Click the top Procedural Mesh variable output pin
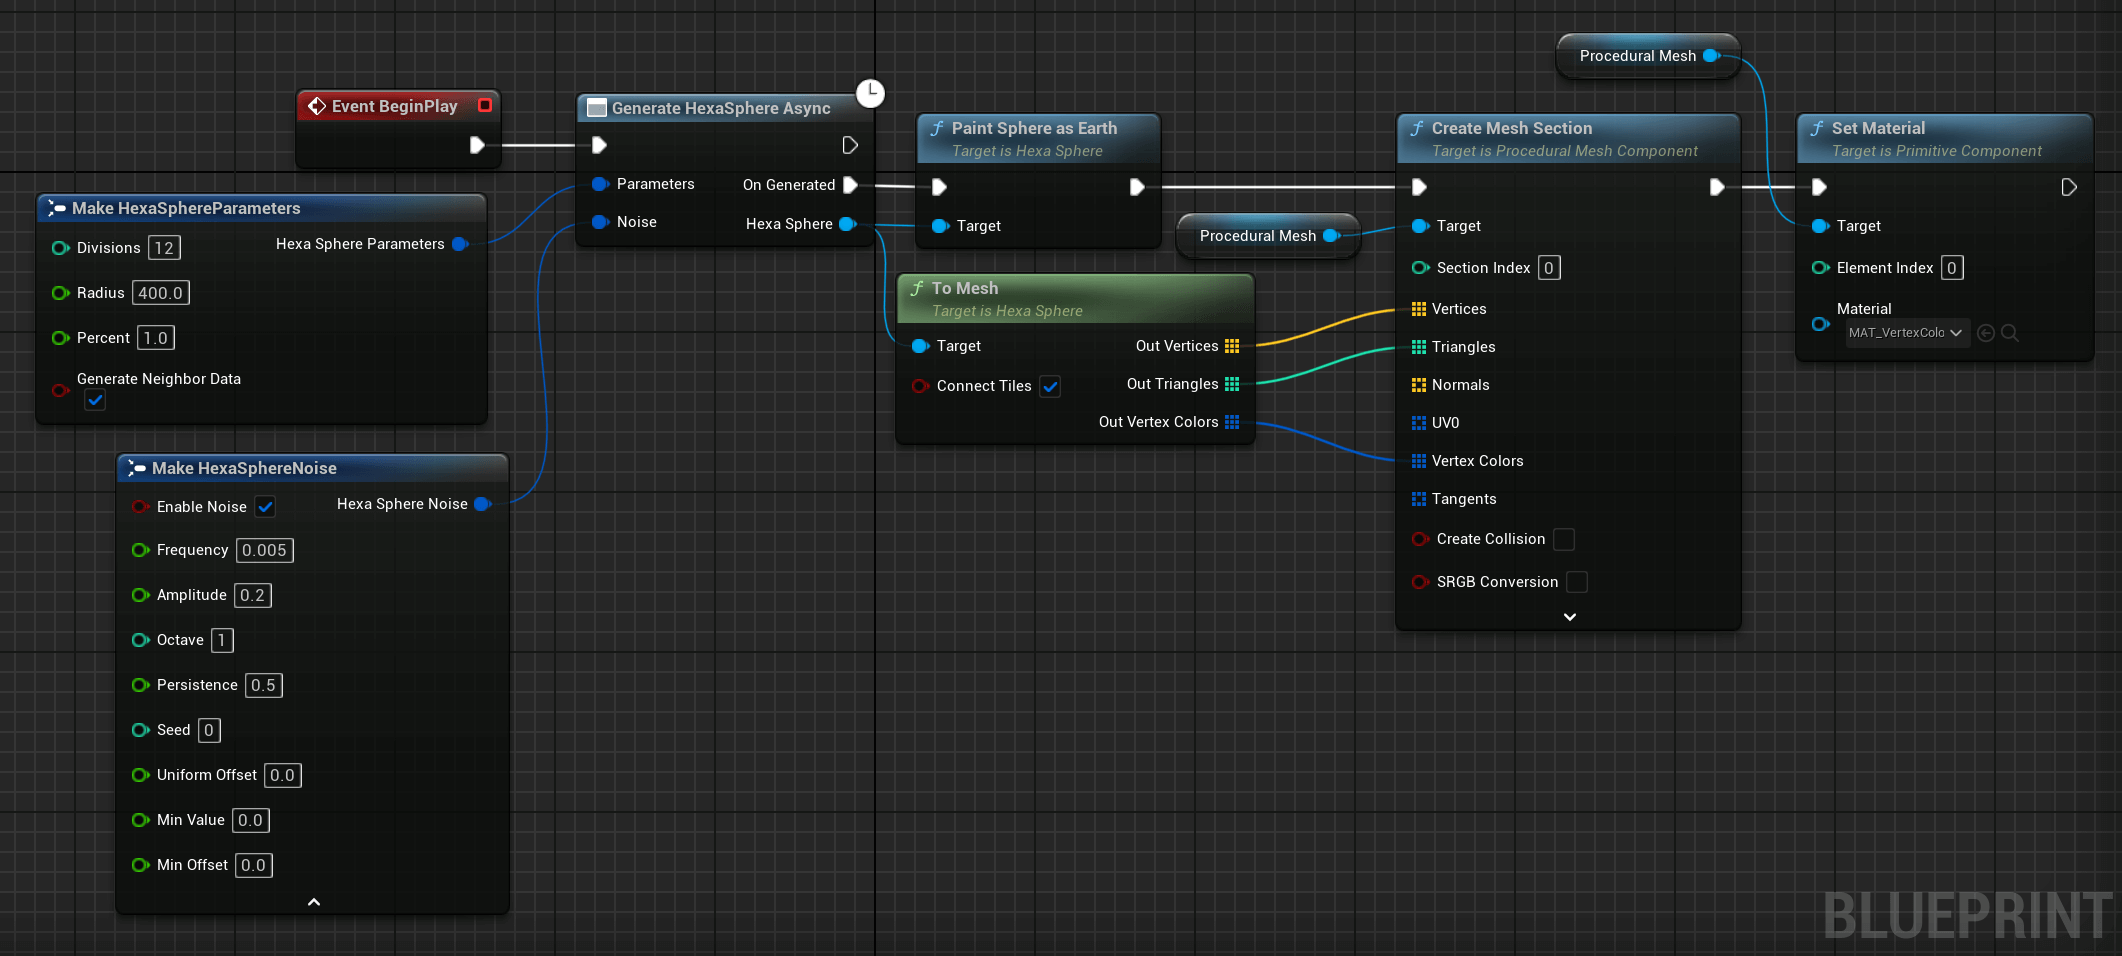Screen dimensions: 2122x956 coord(1711,56)
